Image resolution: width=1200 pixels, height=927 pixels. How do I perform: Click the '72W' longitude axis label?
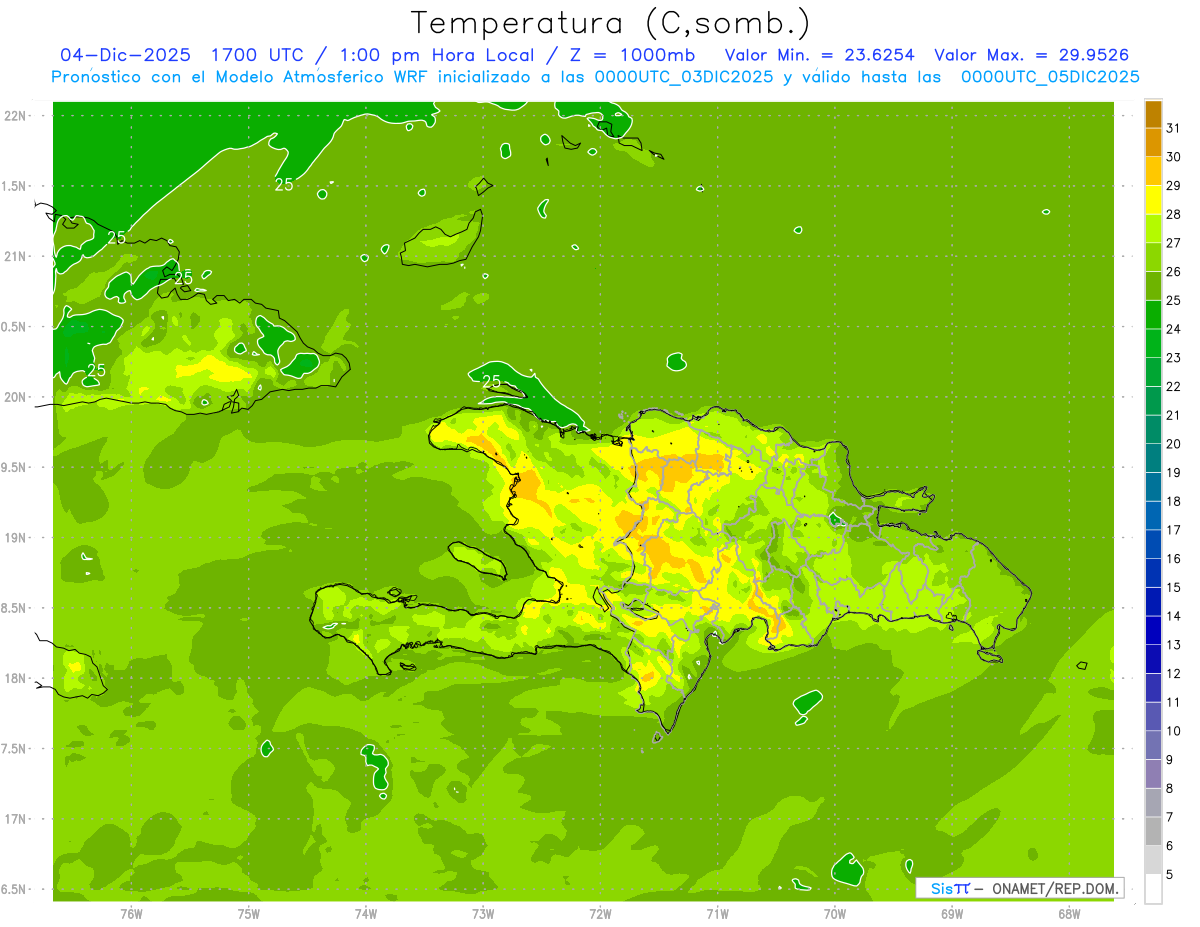point(600,914)
